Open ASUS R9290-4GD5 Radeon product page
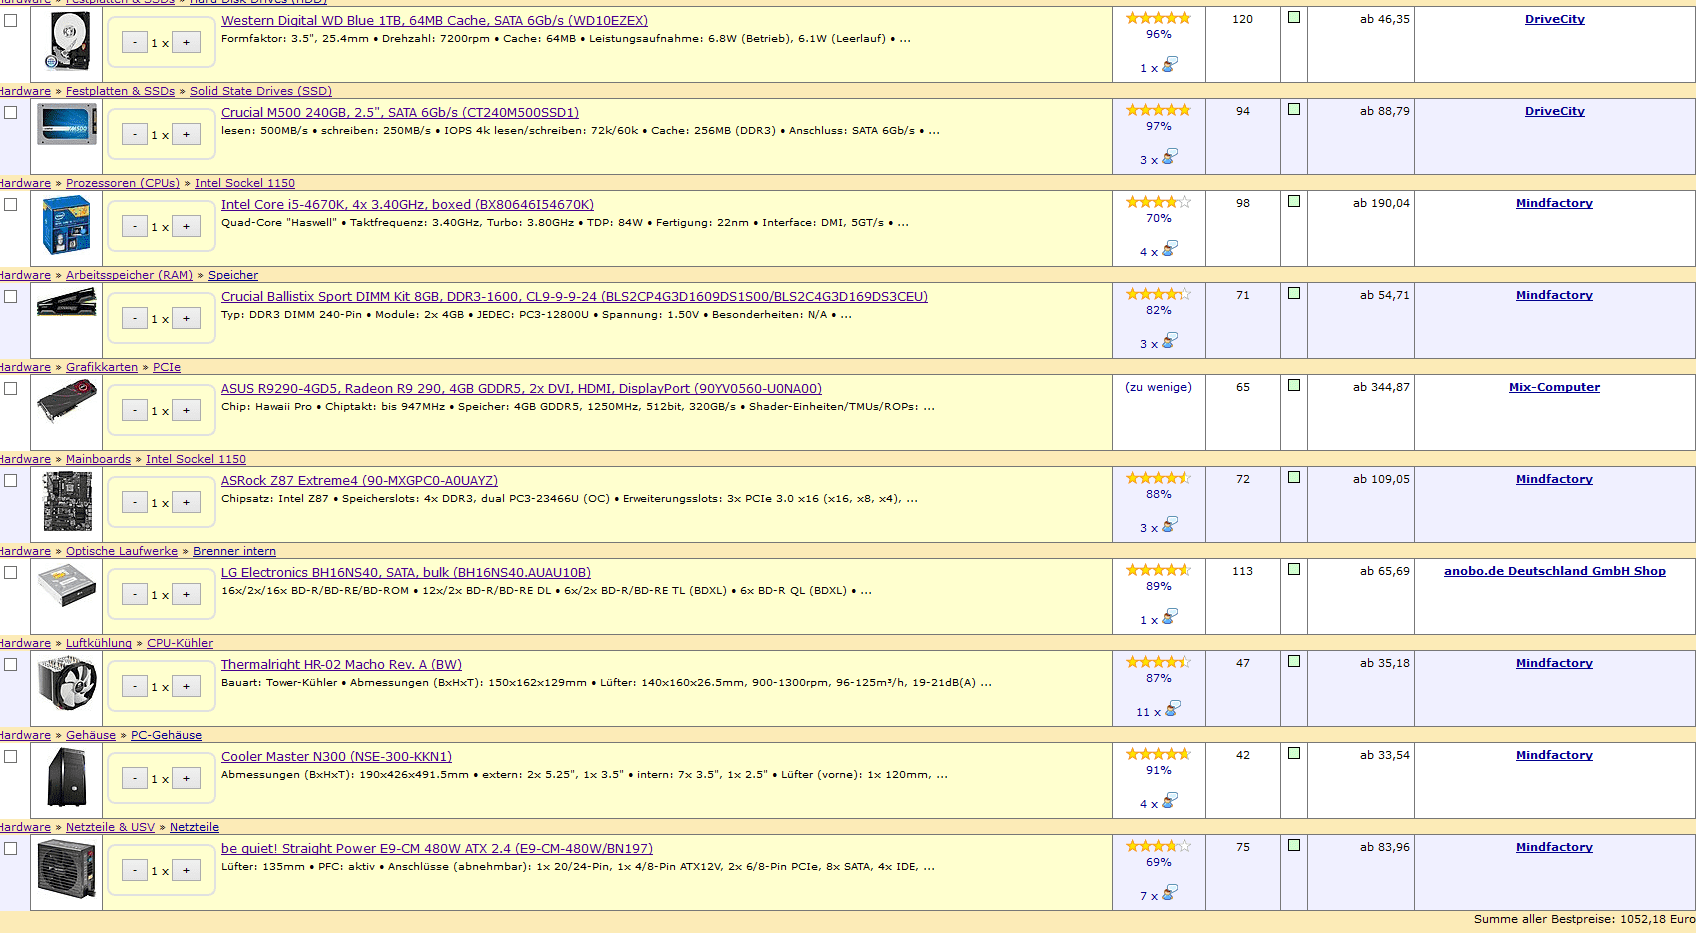Viewport: 1701px width, 933px height. pyautogui.click(x=521, y=388)
